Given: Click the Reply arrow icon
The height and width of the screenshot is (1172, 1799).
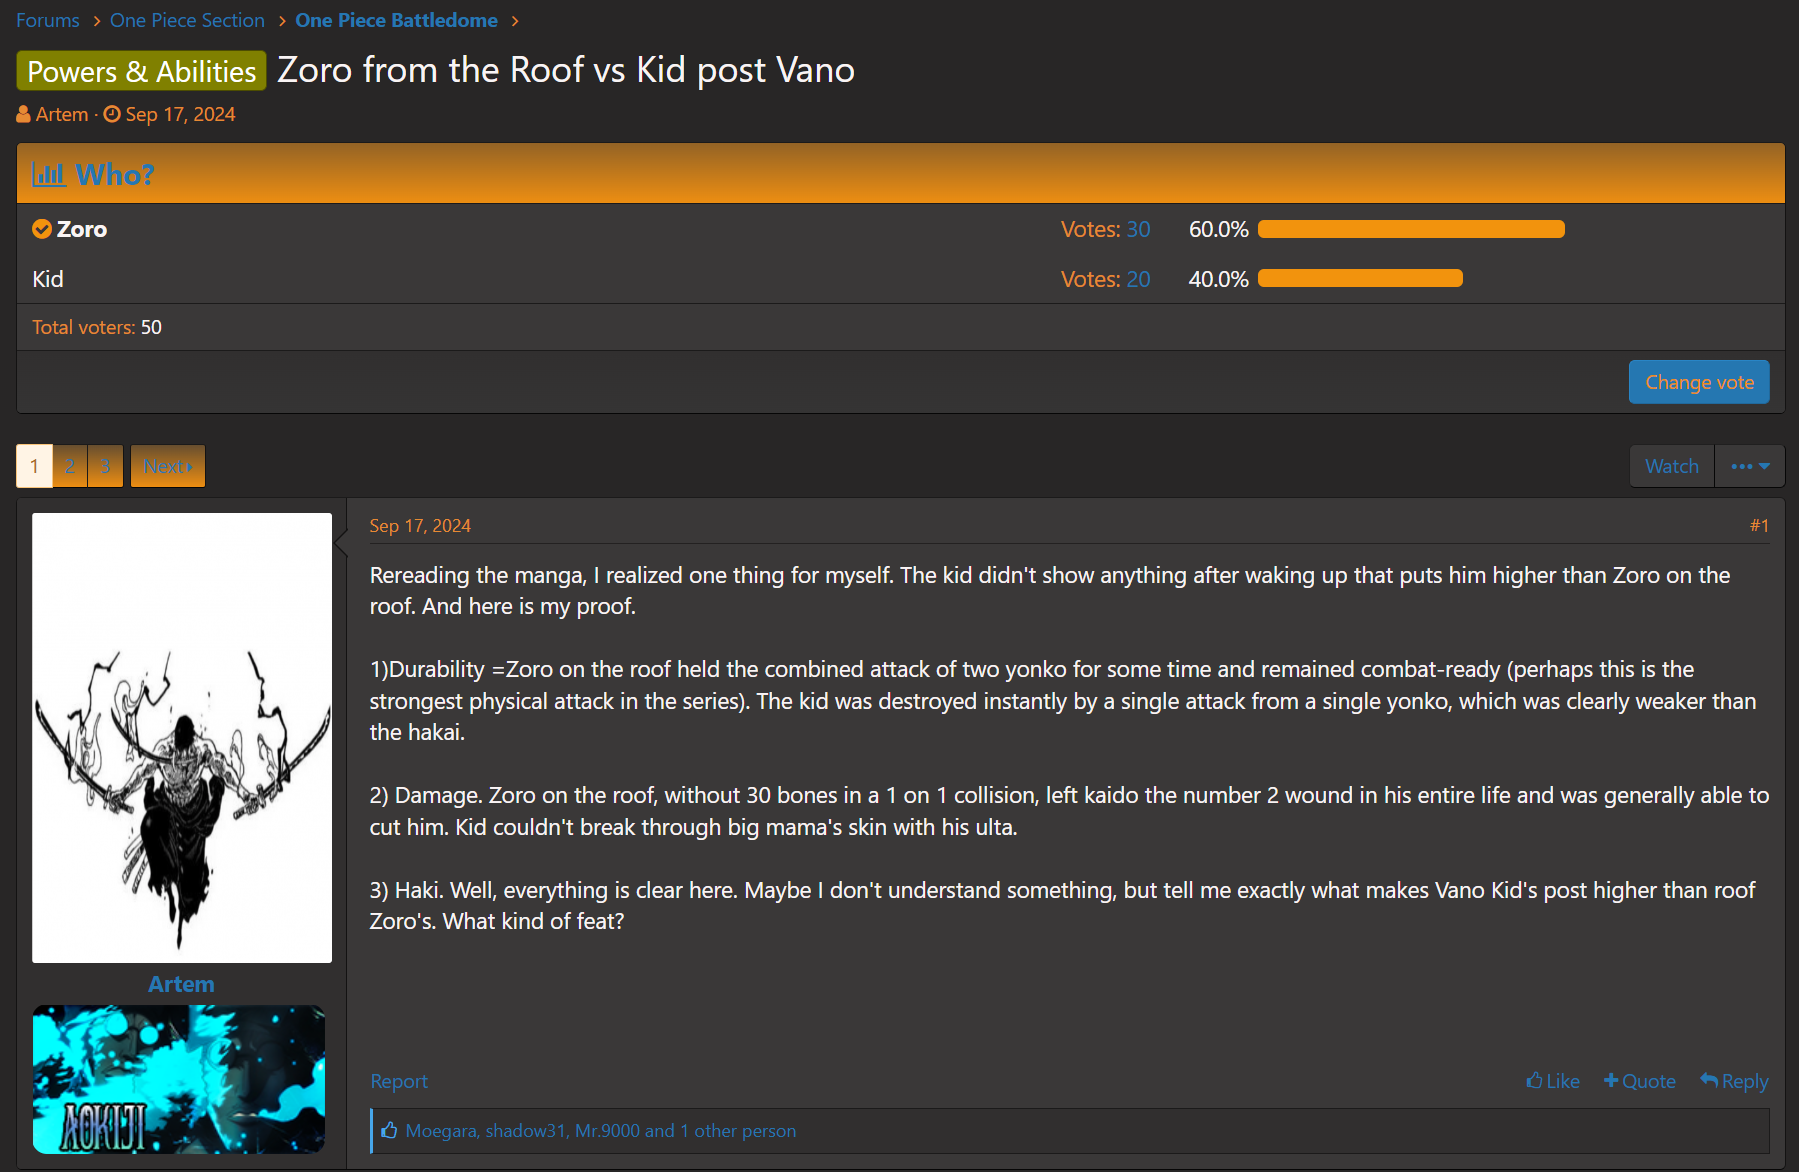Looking at the screenshot, I should tap(1709, 1080).
